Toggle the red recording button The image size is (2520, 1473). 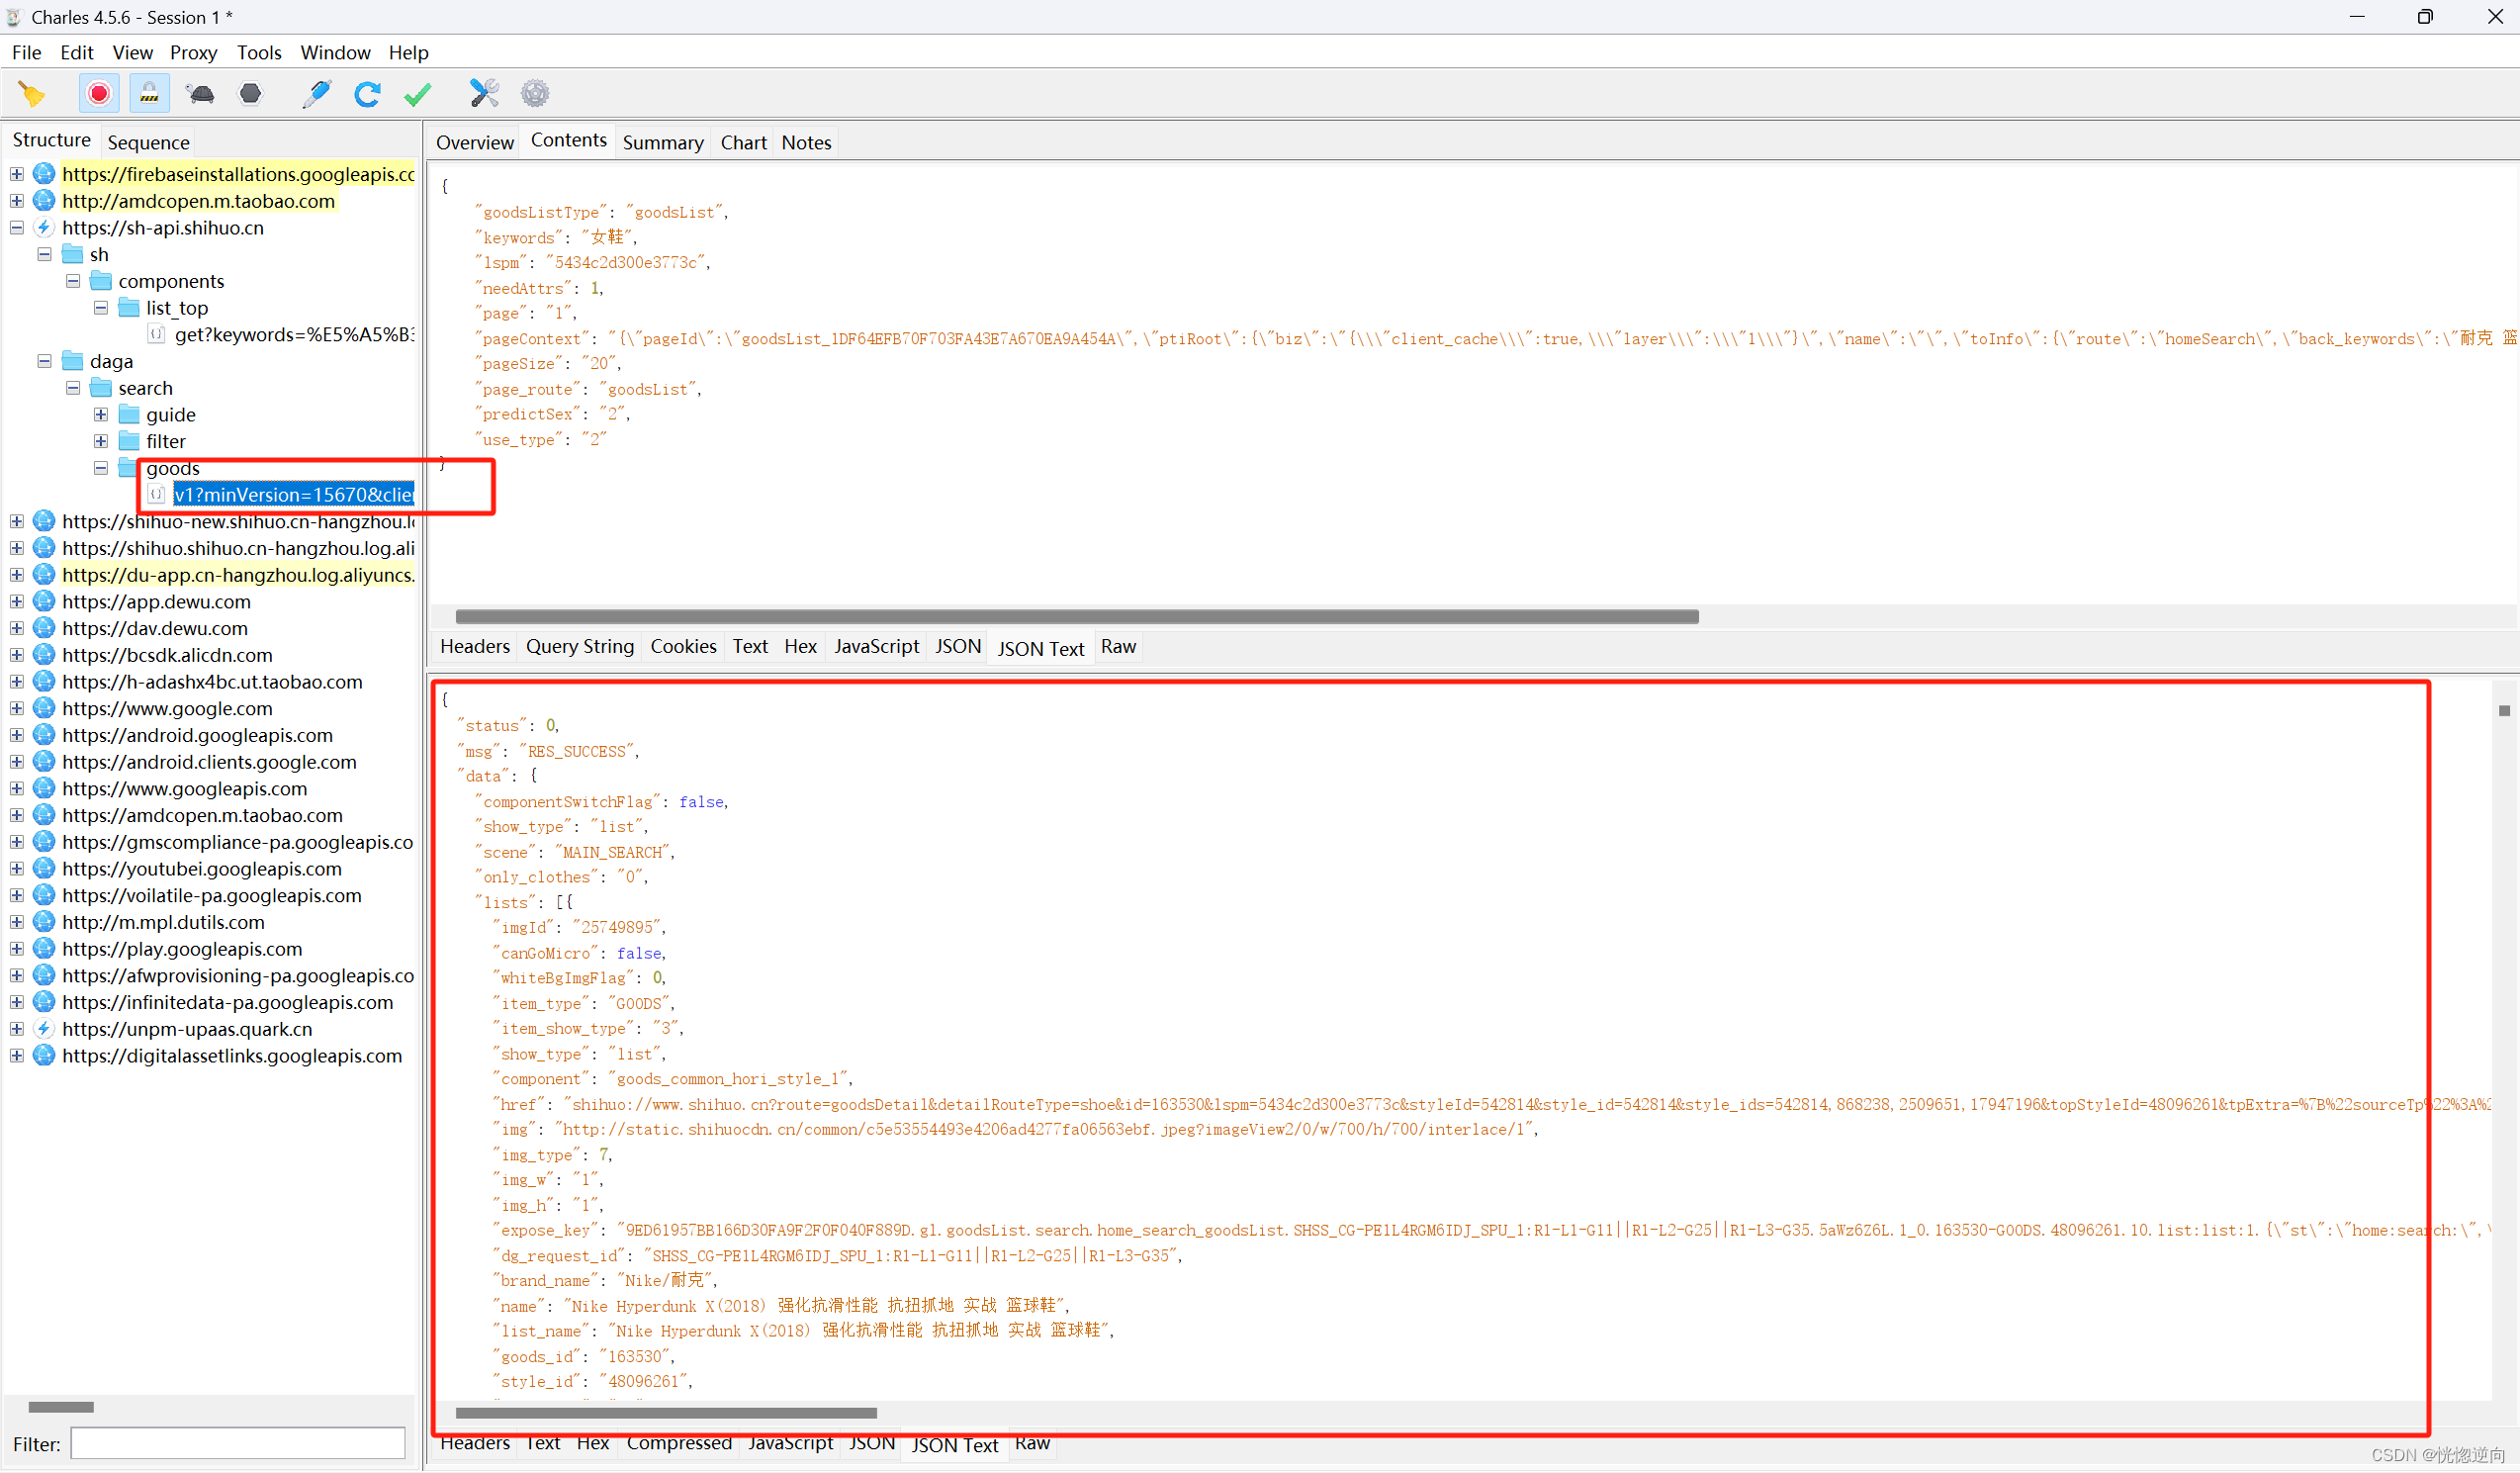[99, 94]
